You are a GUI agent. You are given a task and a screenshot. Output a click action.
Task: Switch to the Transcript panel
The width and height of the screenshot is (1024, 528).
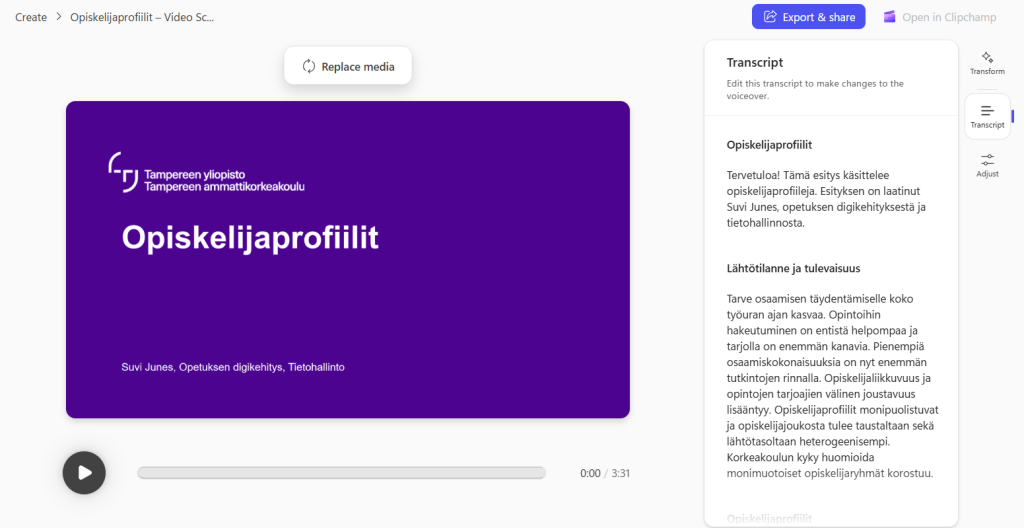pyautogui.click(x=987, y=116)
